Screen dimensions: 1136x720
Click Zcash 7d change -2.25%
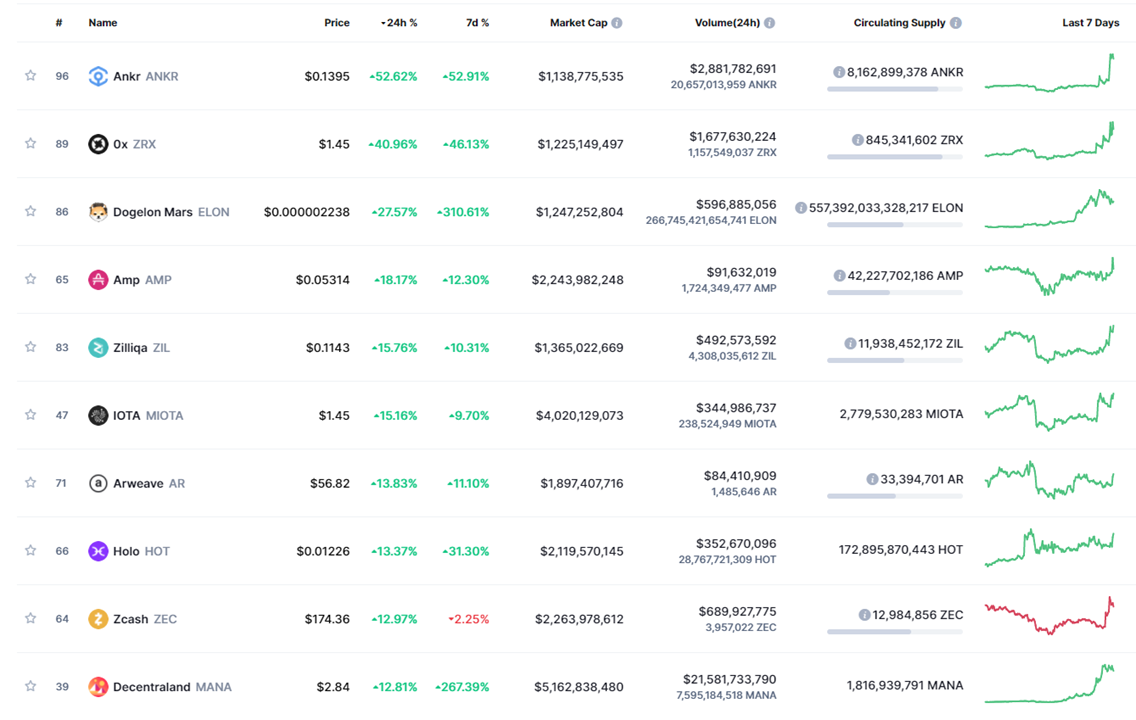click(469, 619)
